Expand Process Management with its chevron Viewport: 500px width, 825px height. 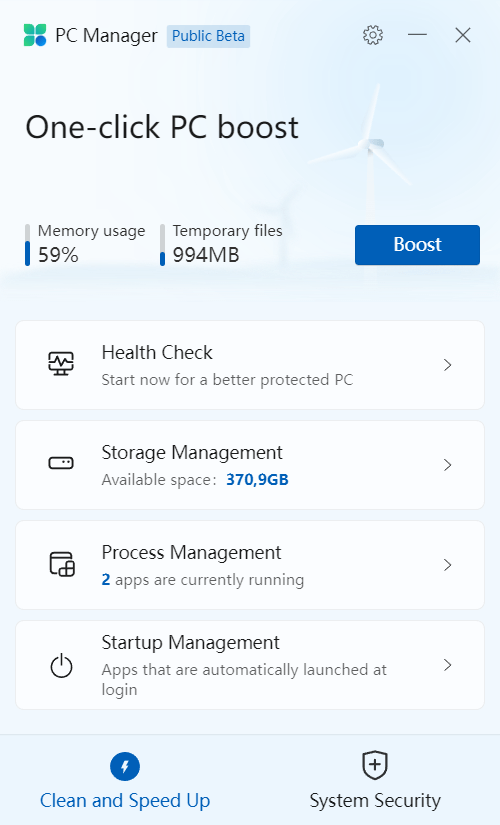447,565
